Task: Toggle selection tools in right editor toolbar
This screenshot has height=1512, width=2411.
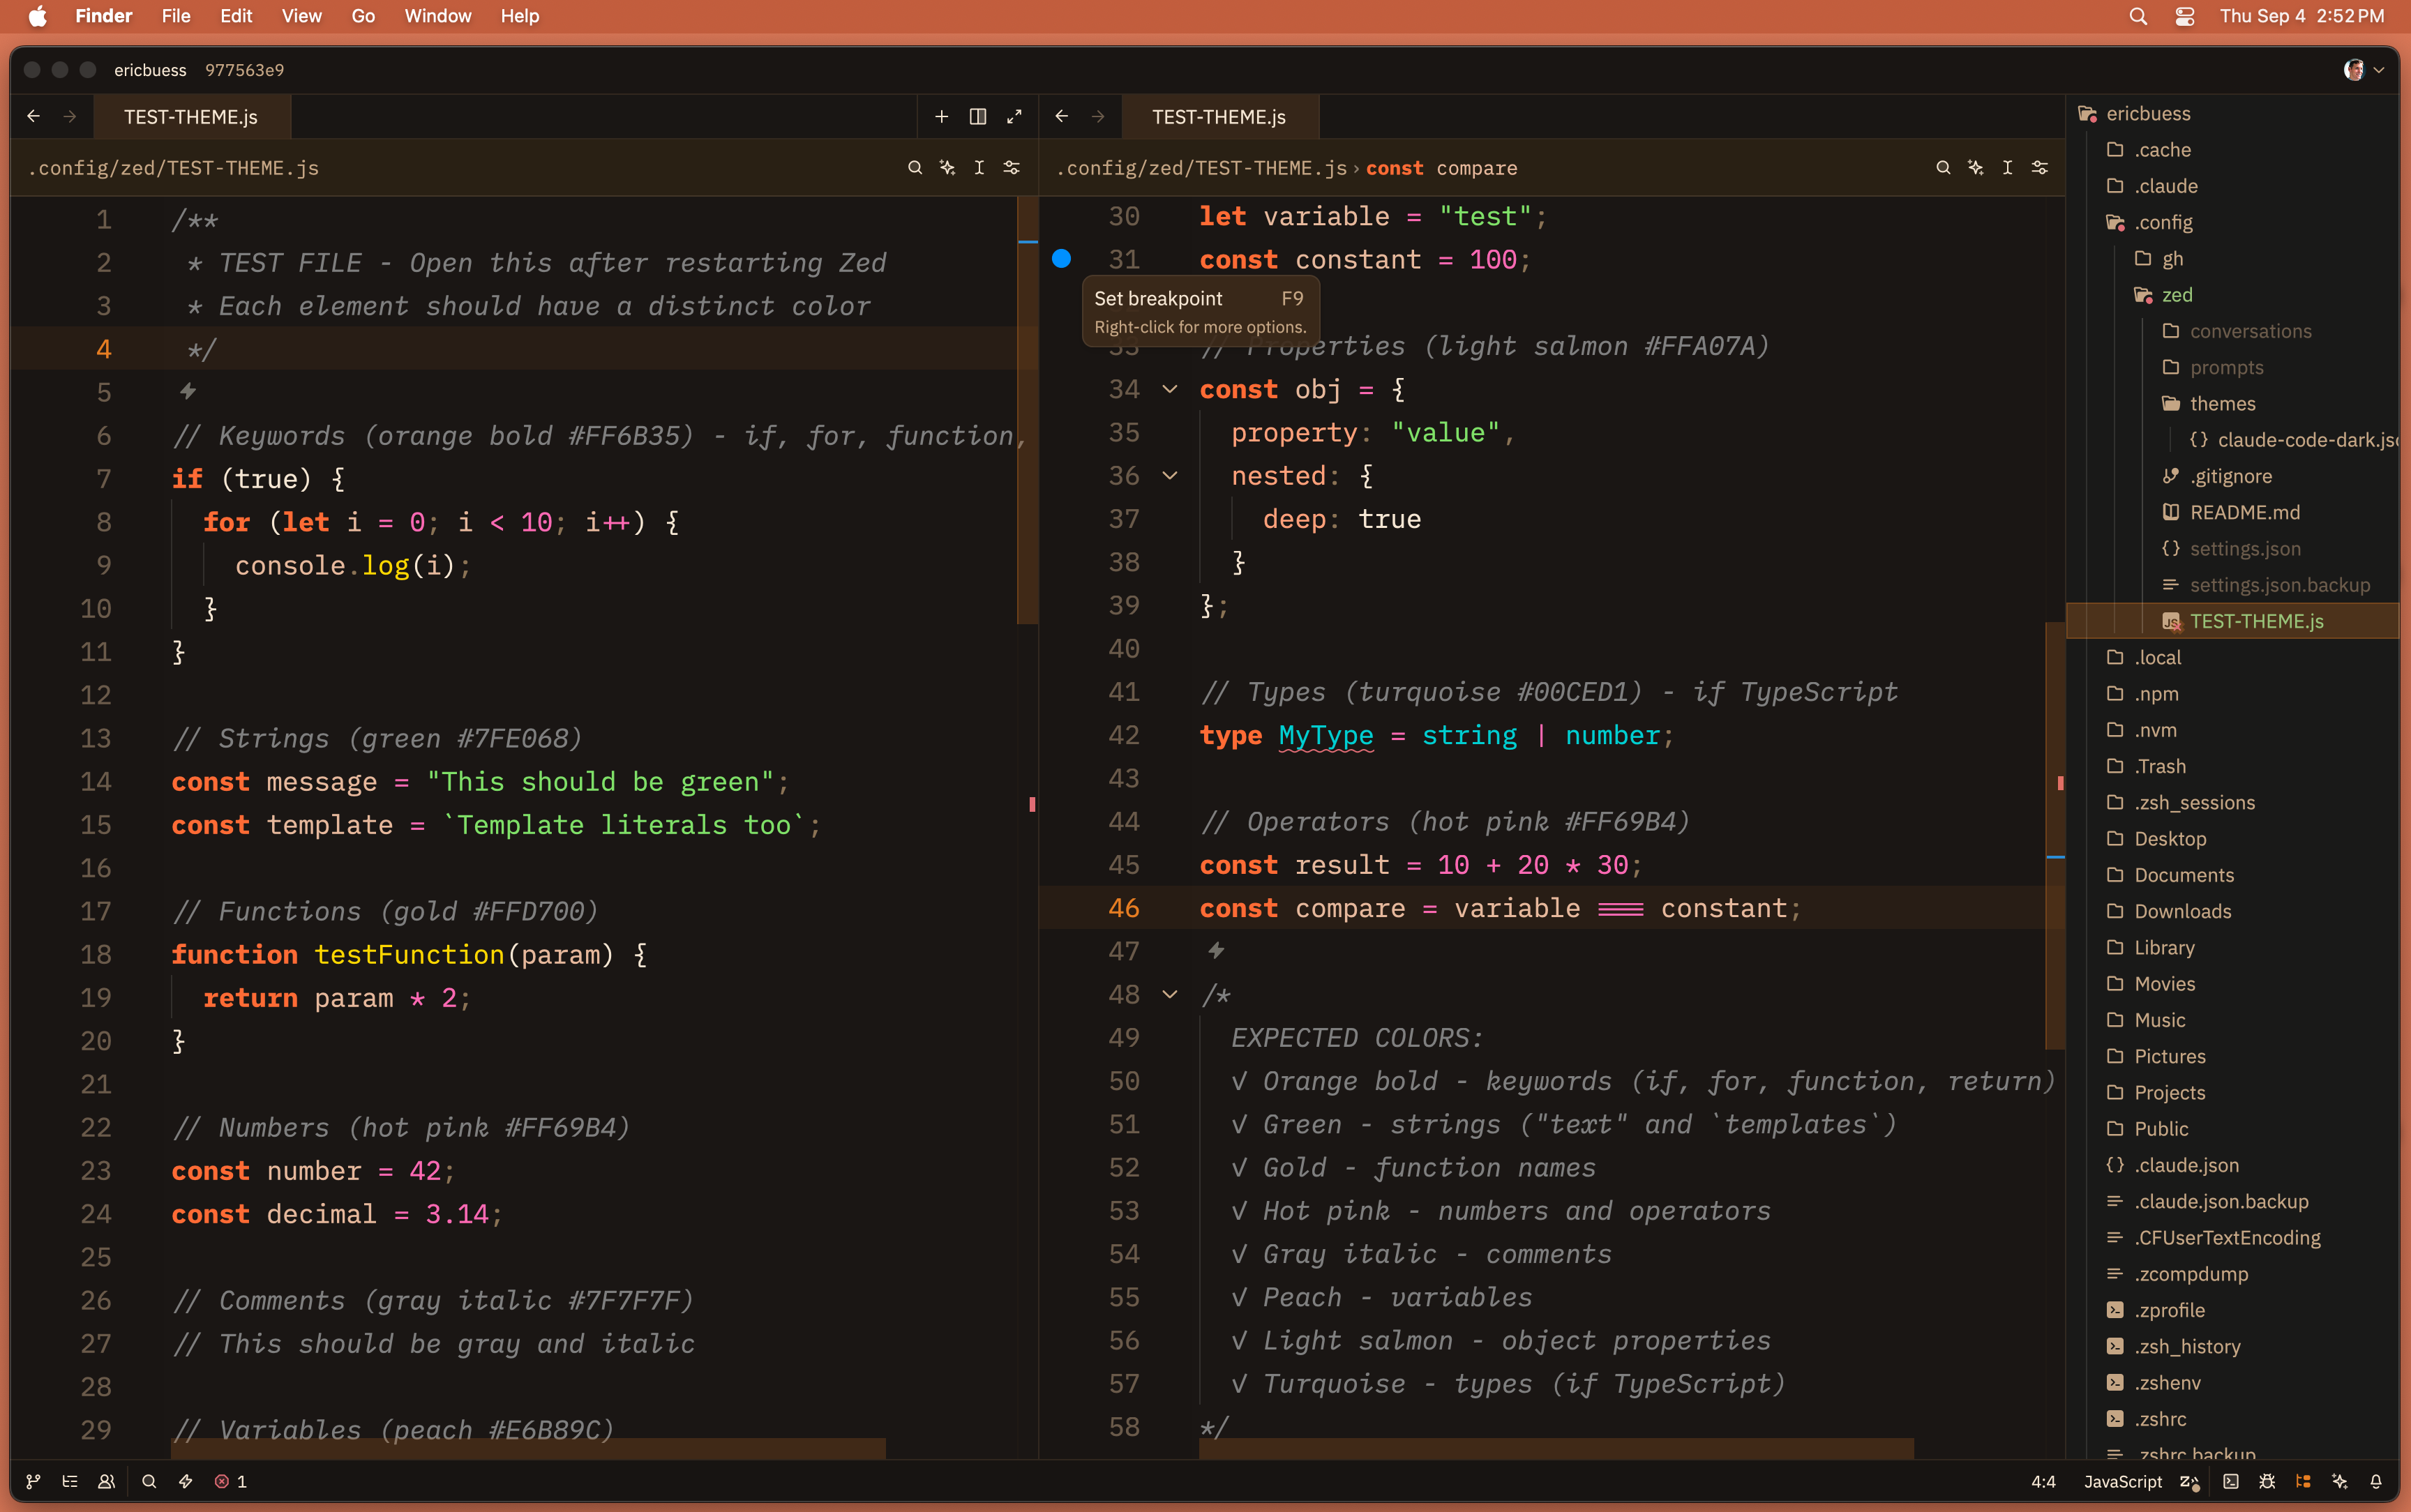Action: coord(2007,167)
